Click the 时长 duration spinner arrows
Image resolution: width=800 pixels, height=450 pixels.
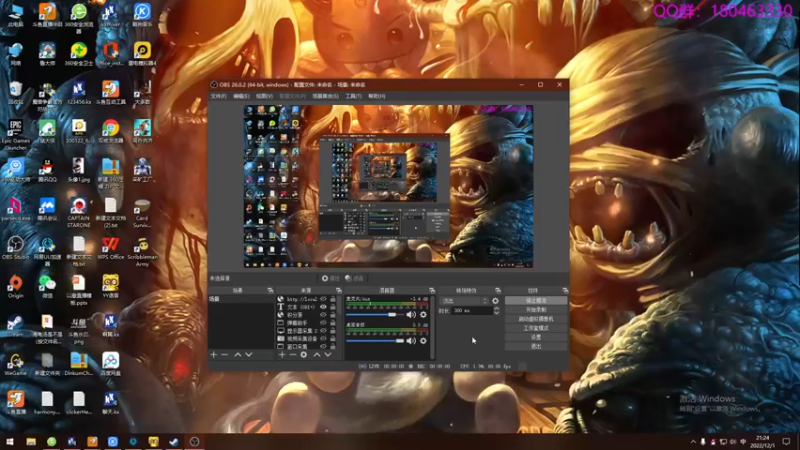[496, 311]
